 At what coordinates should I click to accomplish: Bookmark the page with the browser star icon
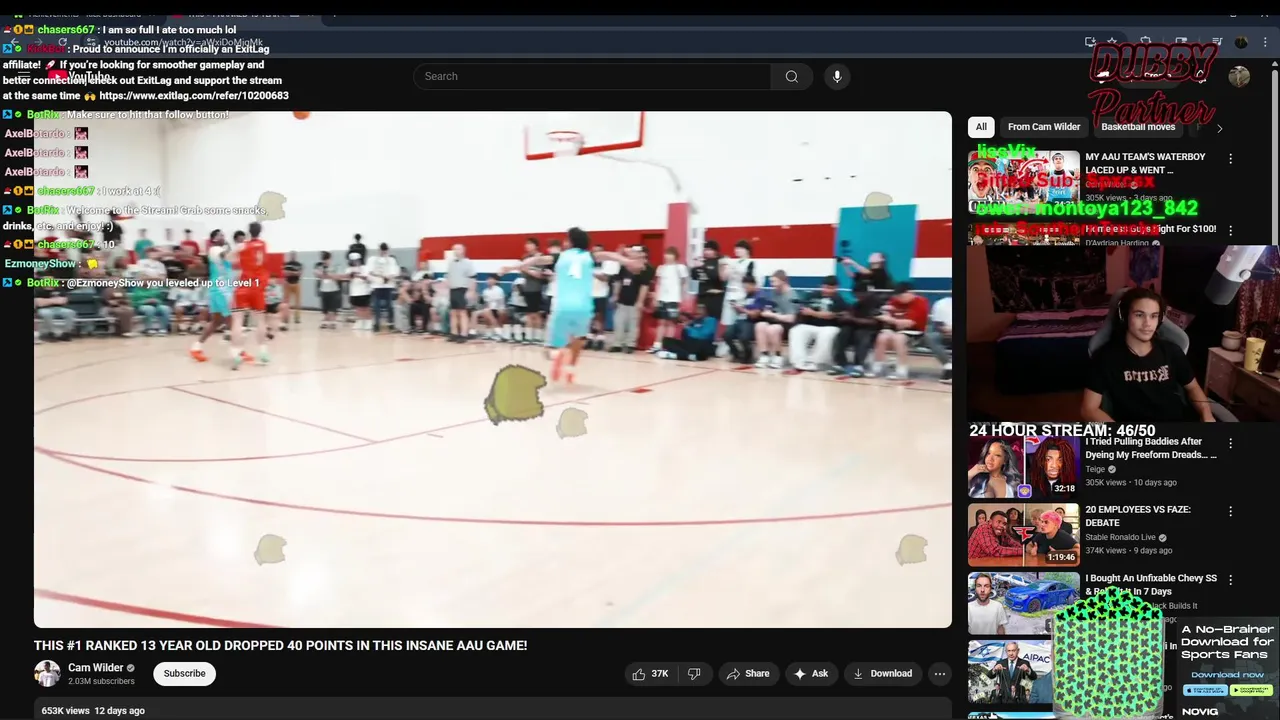[x=1111, y=42]
